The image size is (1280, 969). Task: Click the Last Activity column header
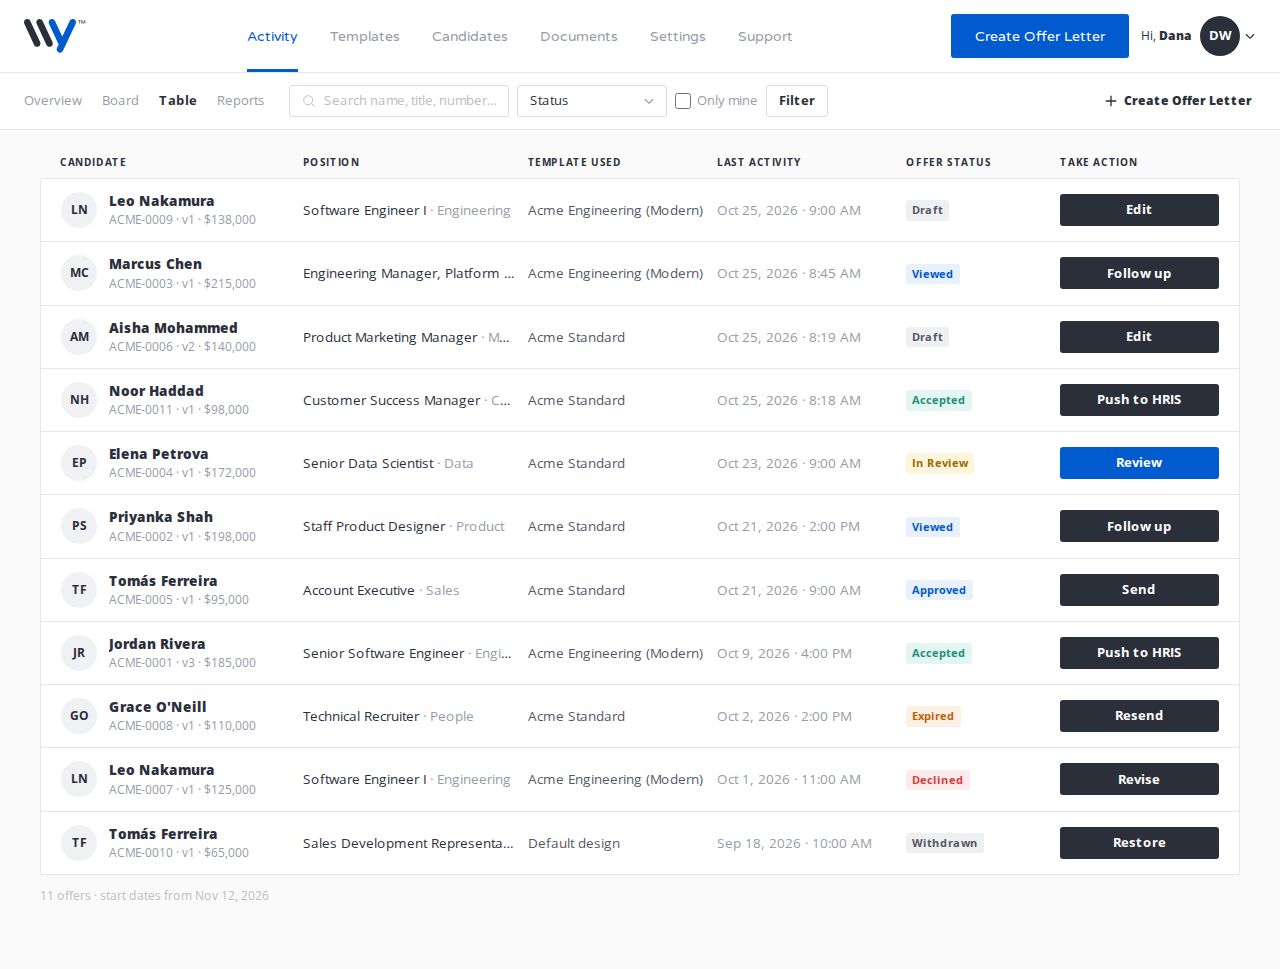(x=758, y=162)
